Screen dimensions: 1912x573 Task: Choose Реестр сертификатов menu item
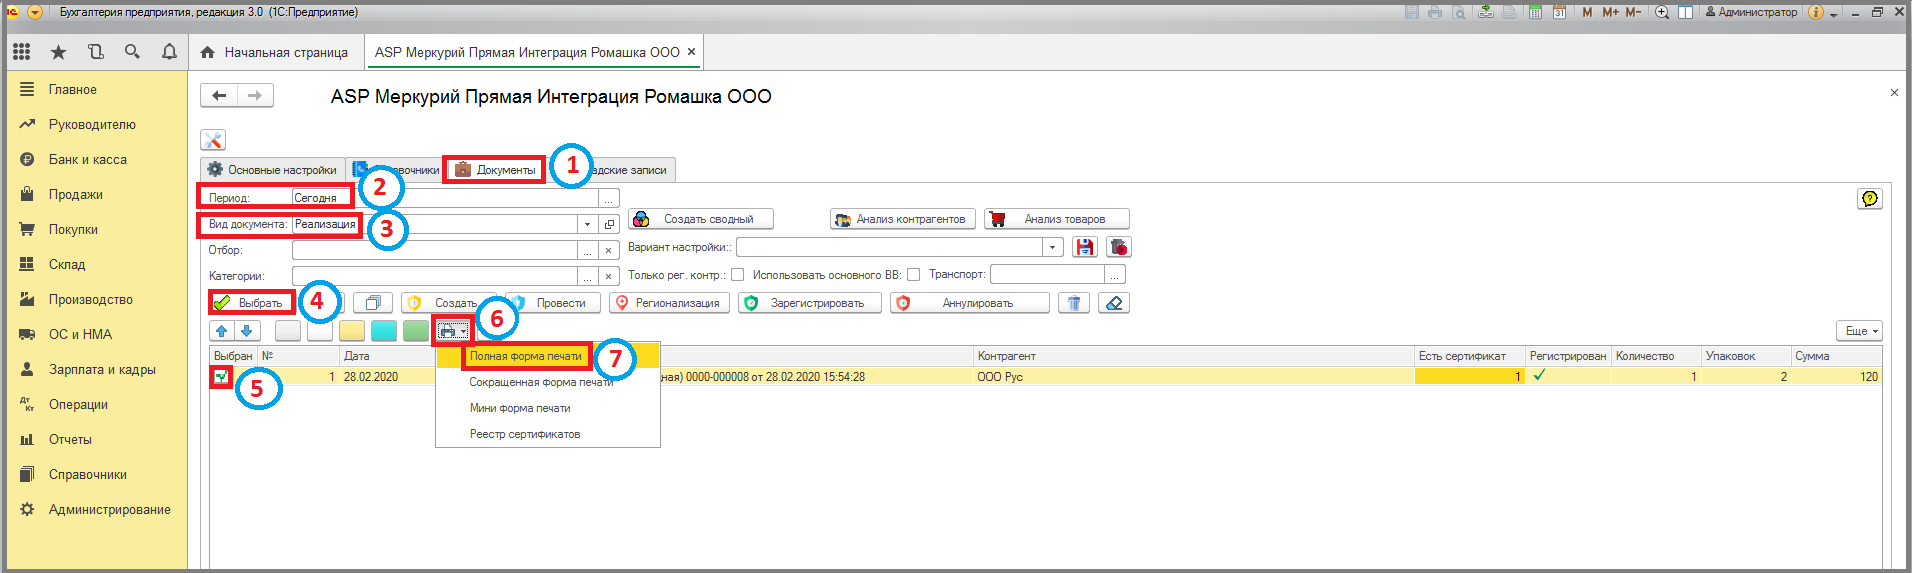pyautogui.click(x=548, y=434)
